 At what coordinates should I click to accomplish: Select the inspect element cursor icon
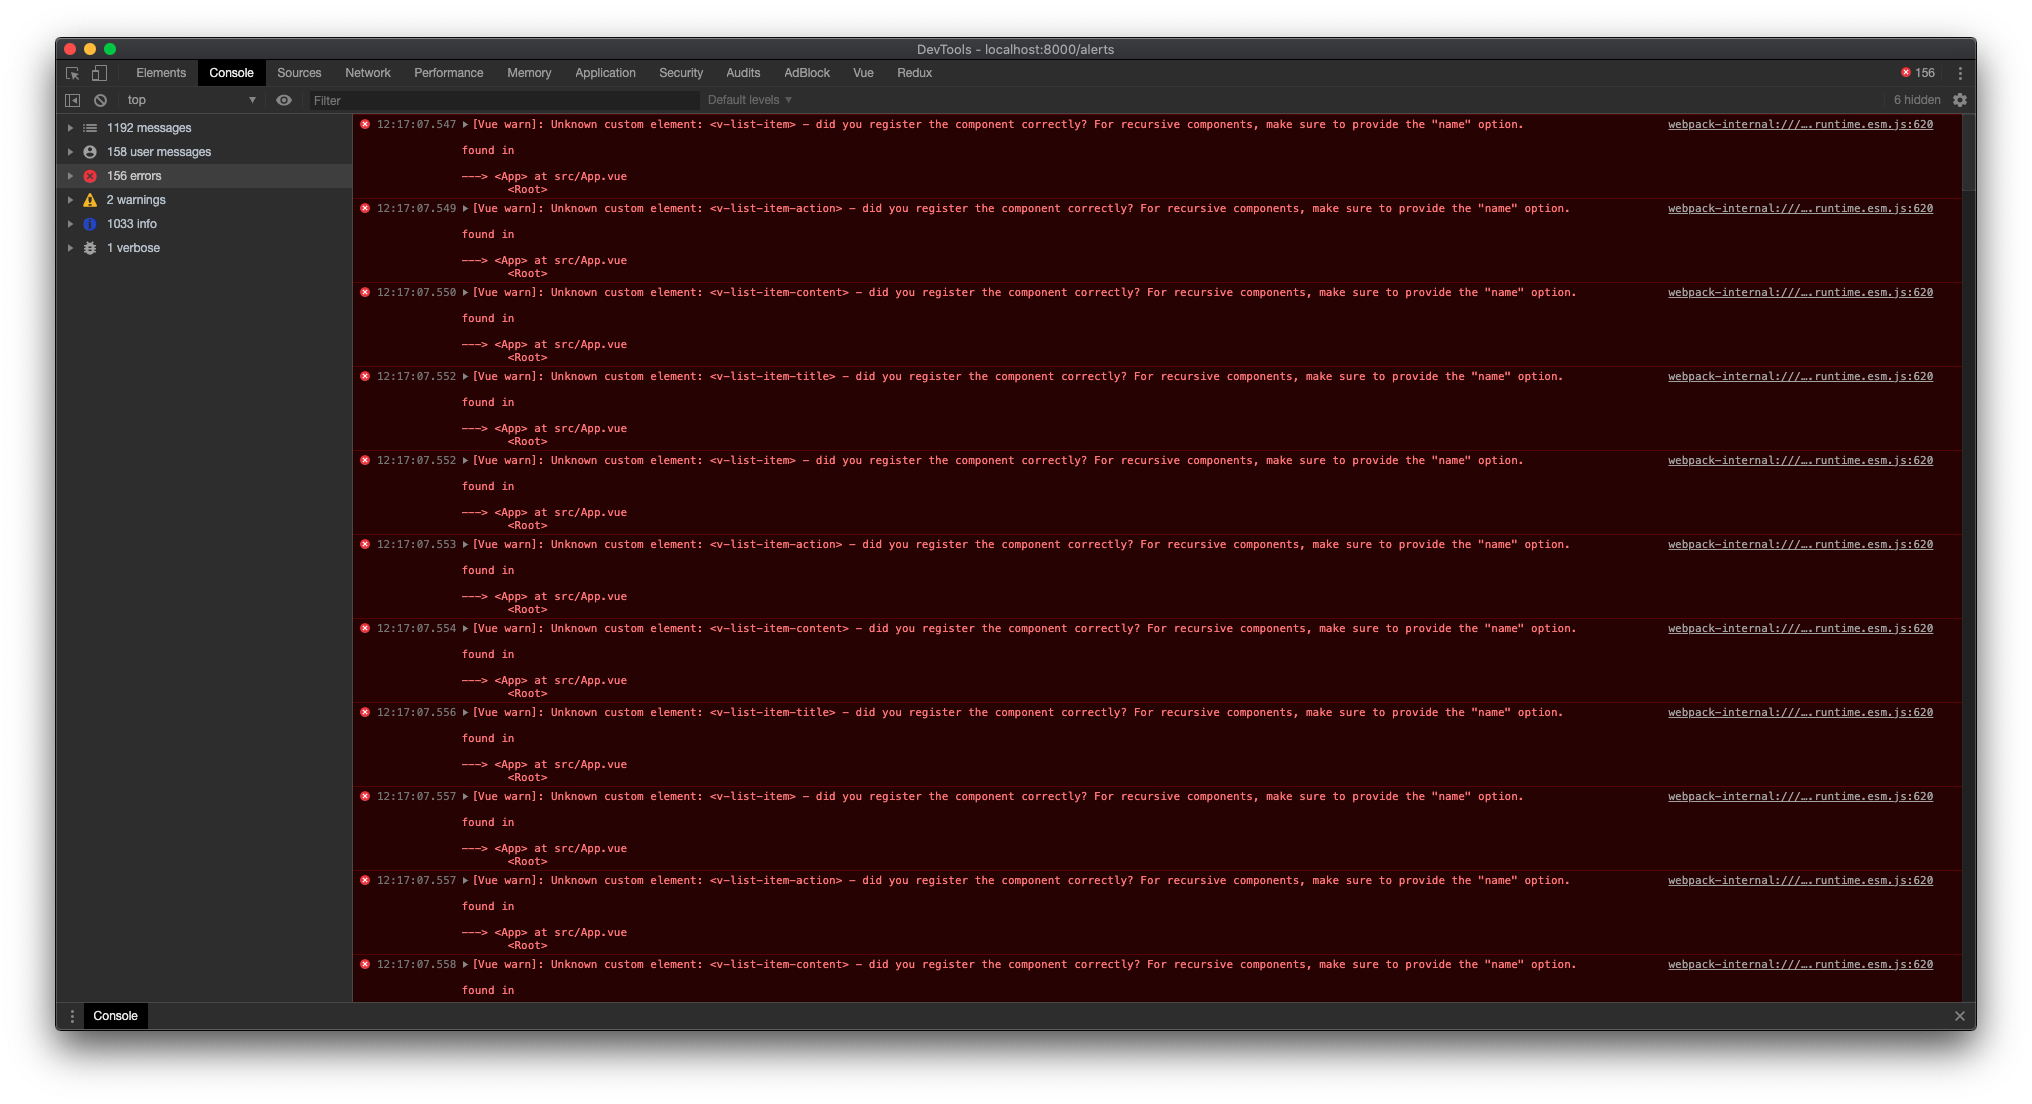coord(72,73)
